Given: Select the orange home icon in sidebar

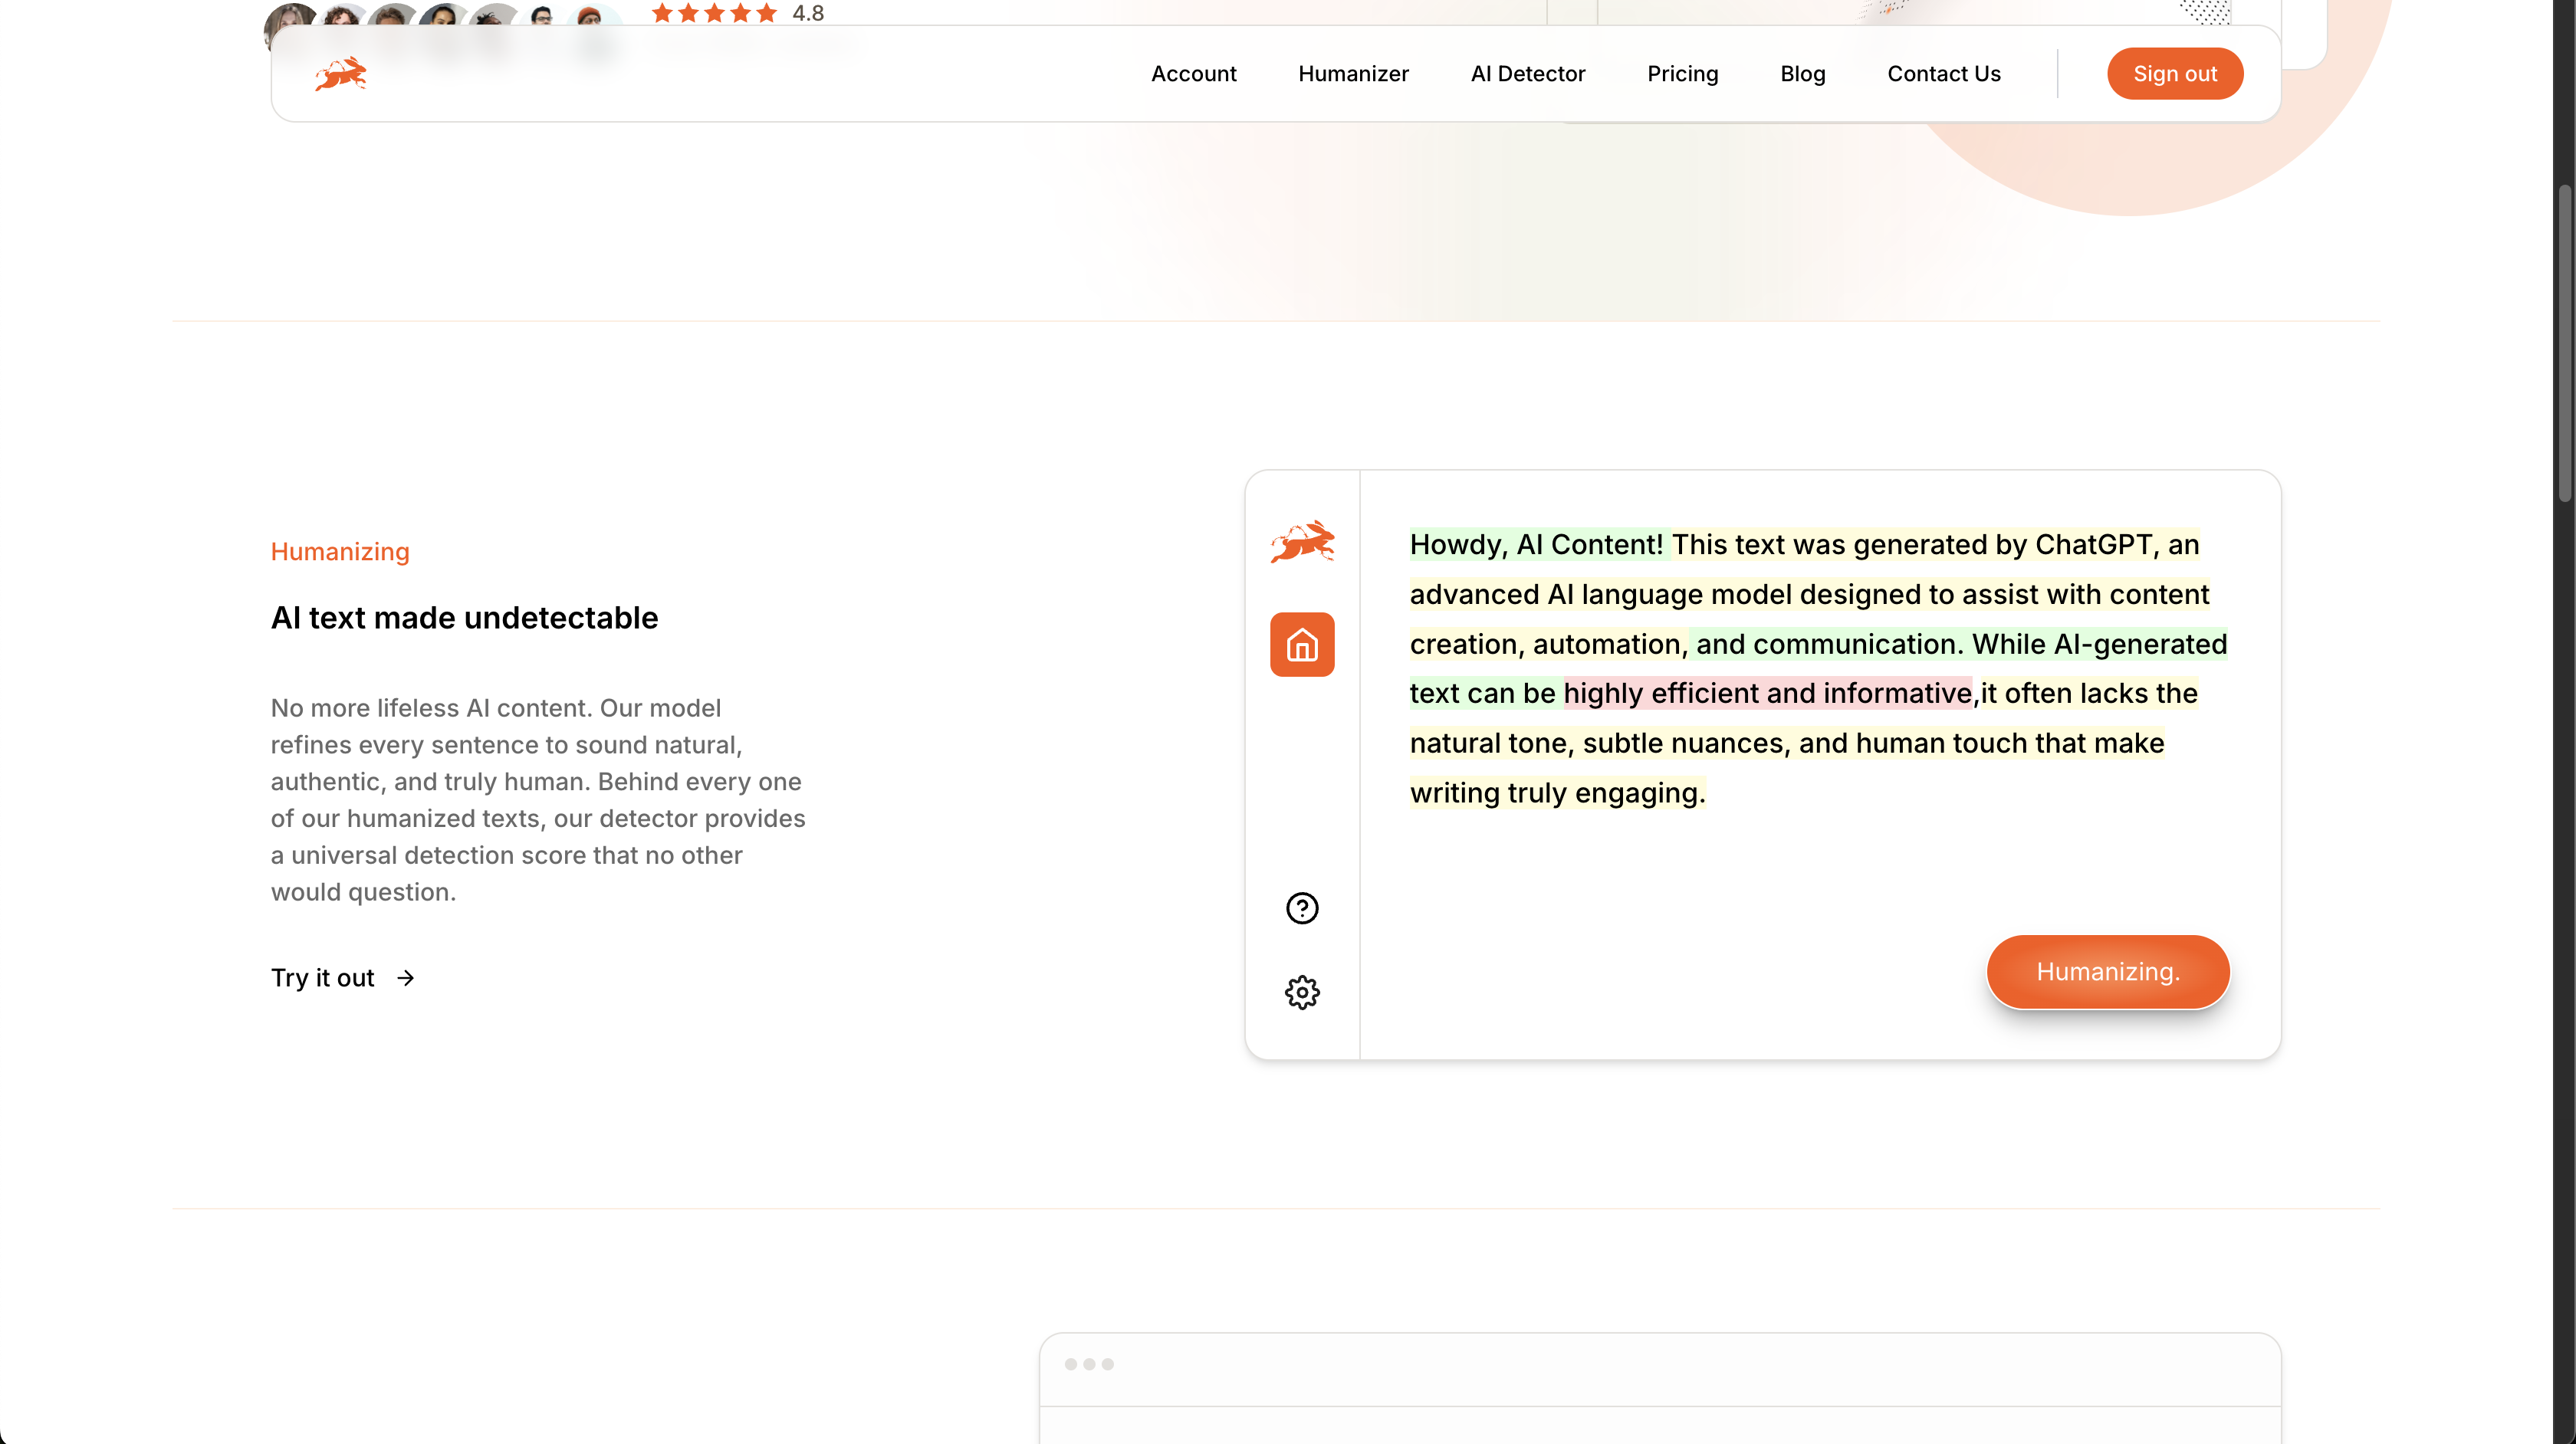Looking at the screenshot, I should click(x=1302, y=645).
